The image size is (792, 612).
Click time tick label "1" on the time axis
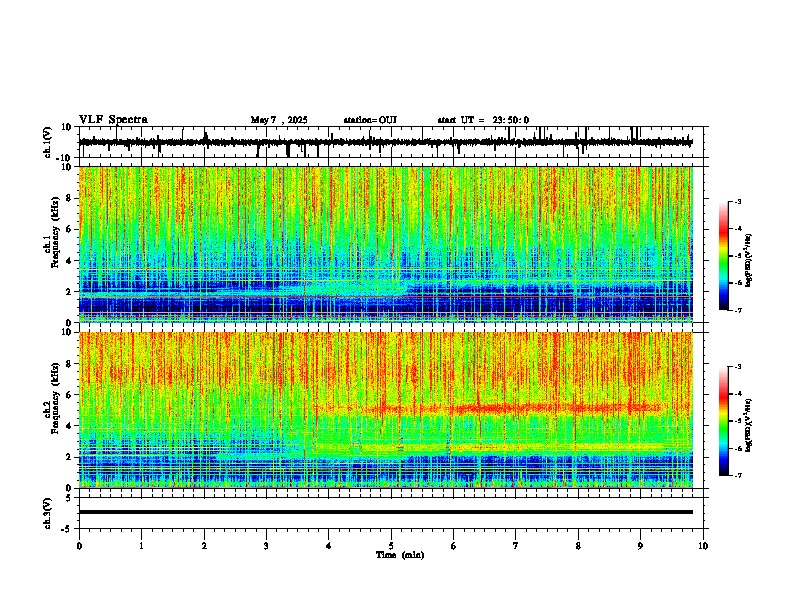[141, 546]
